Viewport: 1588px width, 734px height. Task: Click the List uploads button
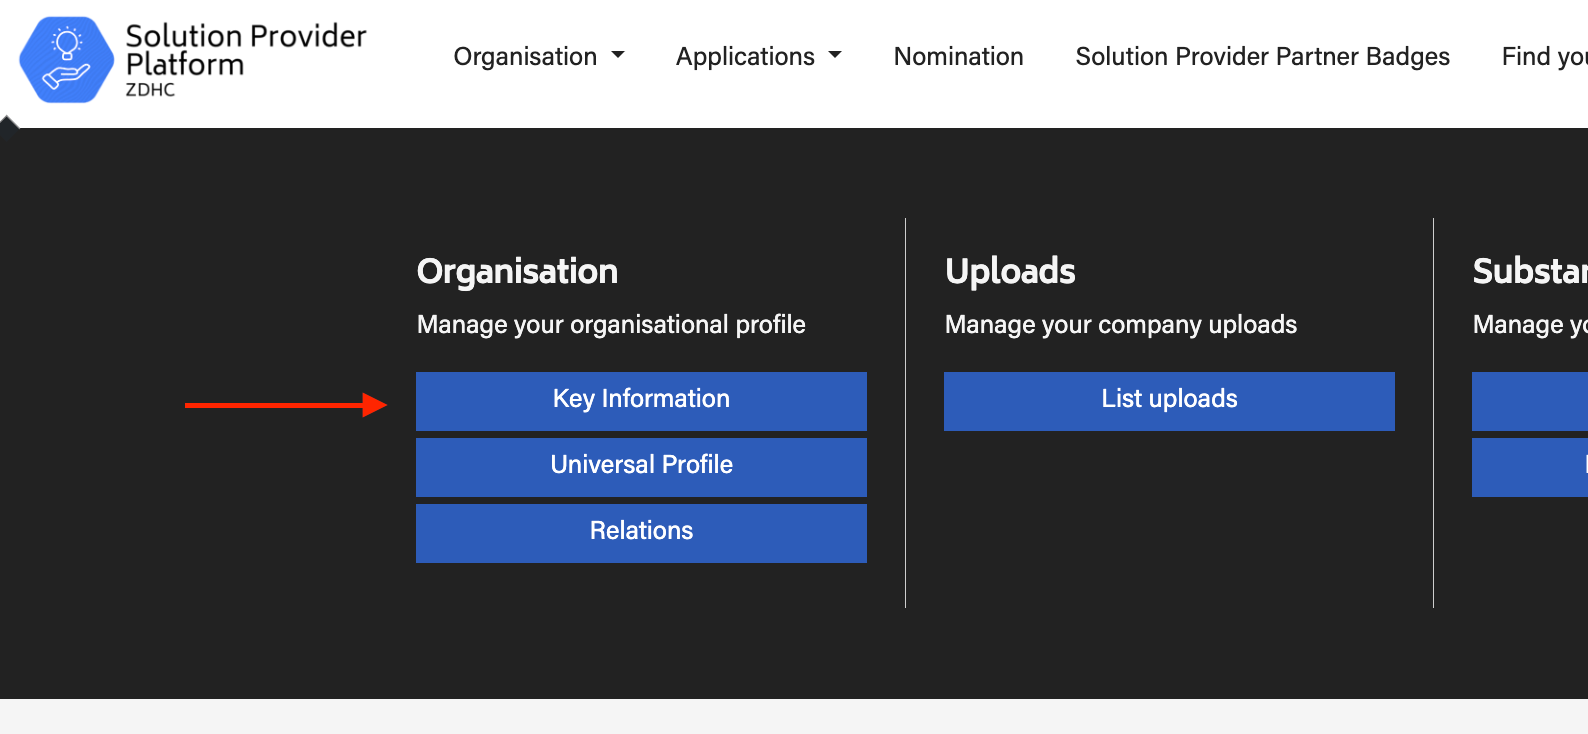(x=1169, y=401)
